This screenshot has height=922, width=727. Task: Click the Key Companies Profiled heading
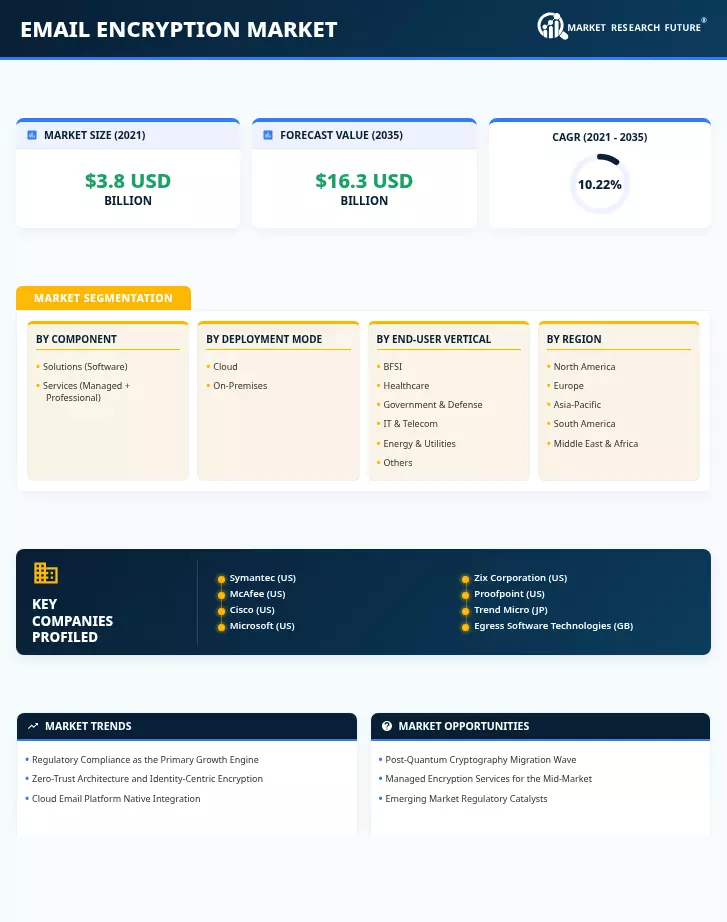(x=72, y=620)
